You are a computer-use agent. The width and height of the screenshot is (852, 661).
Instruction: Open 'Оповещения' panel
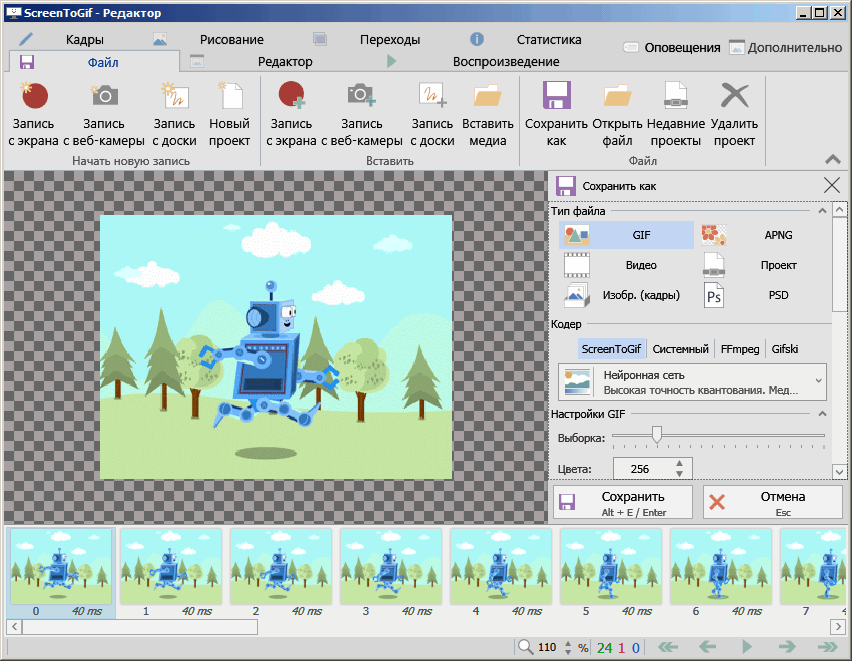coord(672,48)
